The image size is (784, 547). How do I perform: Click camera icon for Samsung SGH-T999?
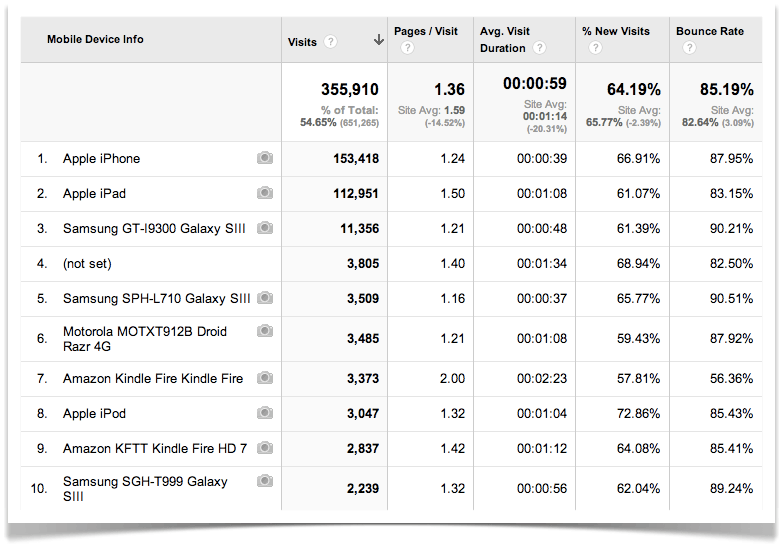pos(264,481)
